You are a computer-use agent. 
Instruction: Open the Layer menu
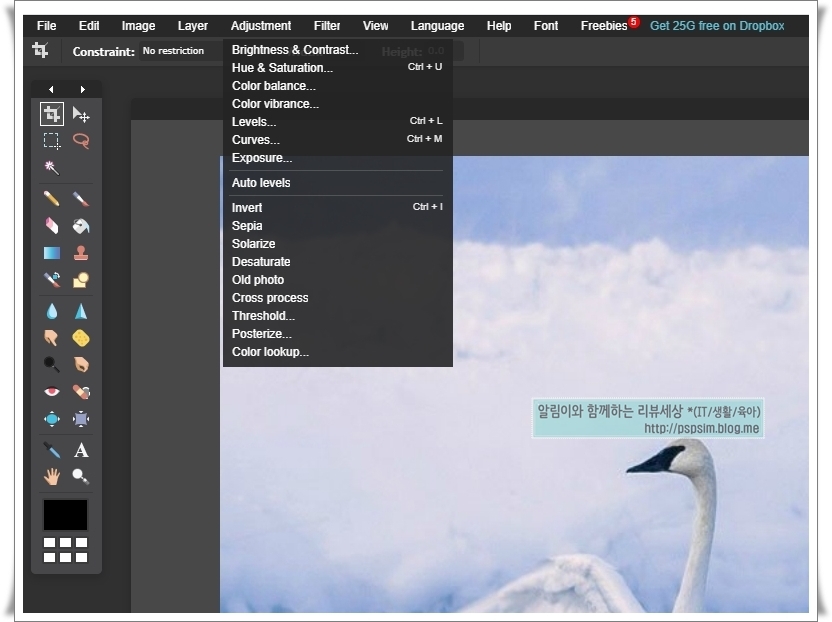point(193,25)
